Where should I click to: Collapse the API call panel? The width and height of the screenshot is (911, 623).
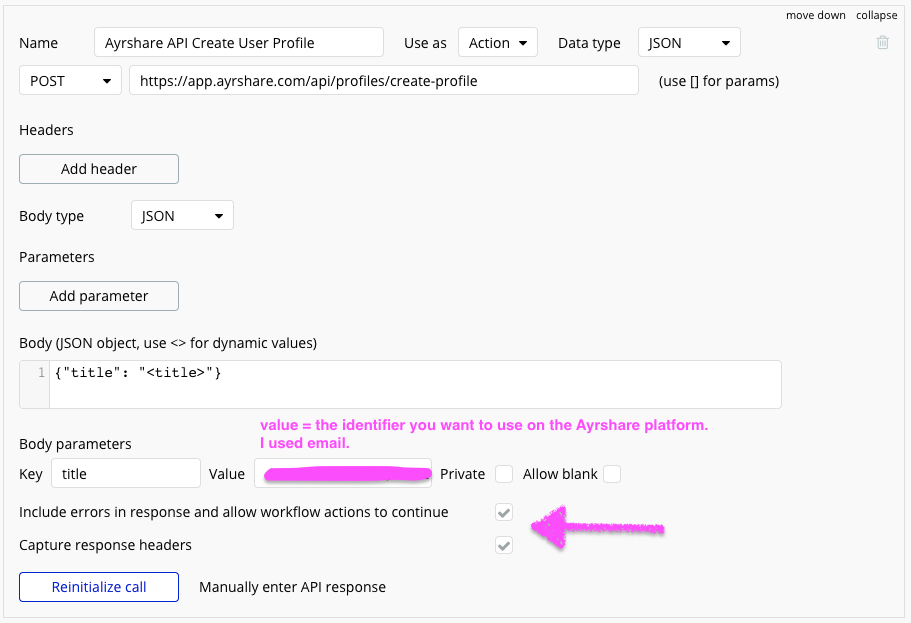[x=876, y=15]
